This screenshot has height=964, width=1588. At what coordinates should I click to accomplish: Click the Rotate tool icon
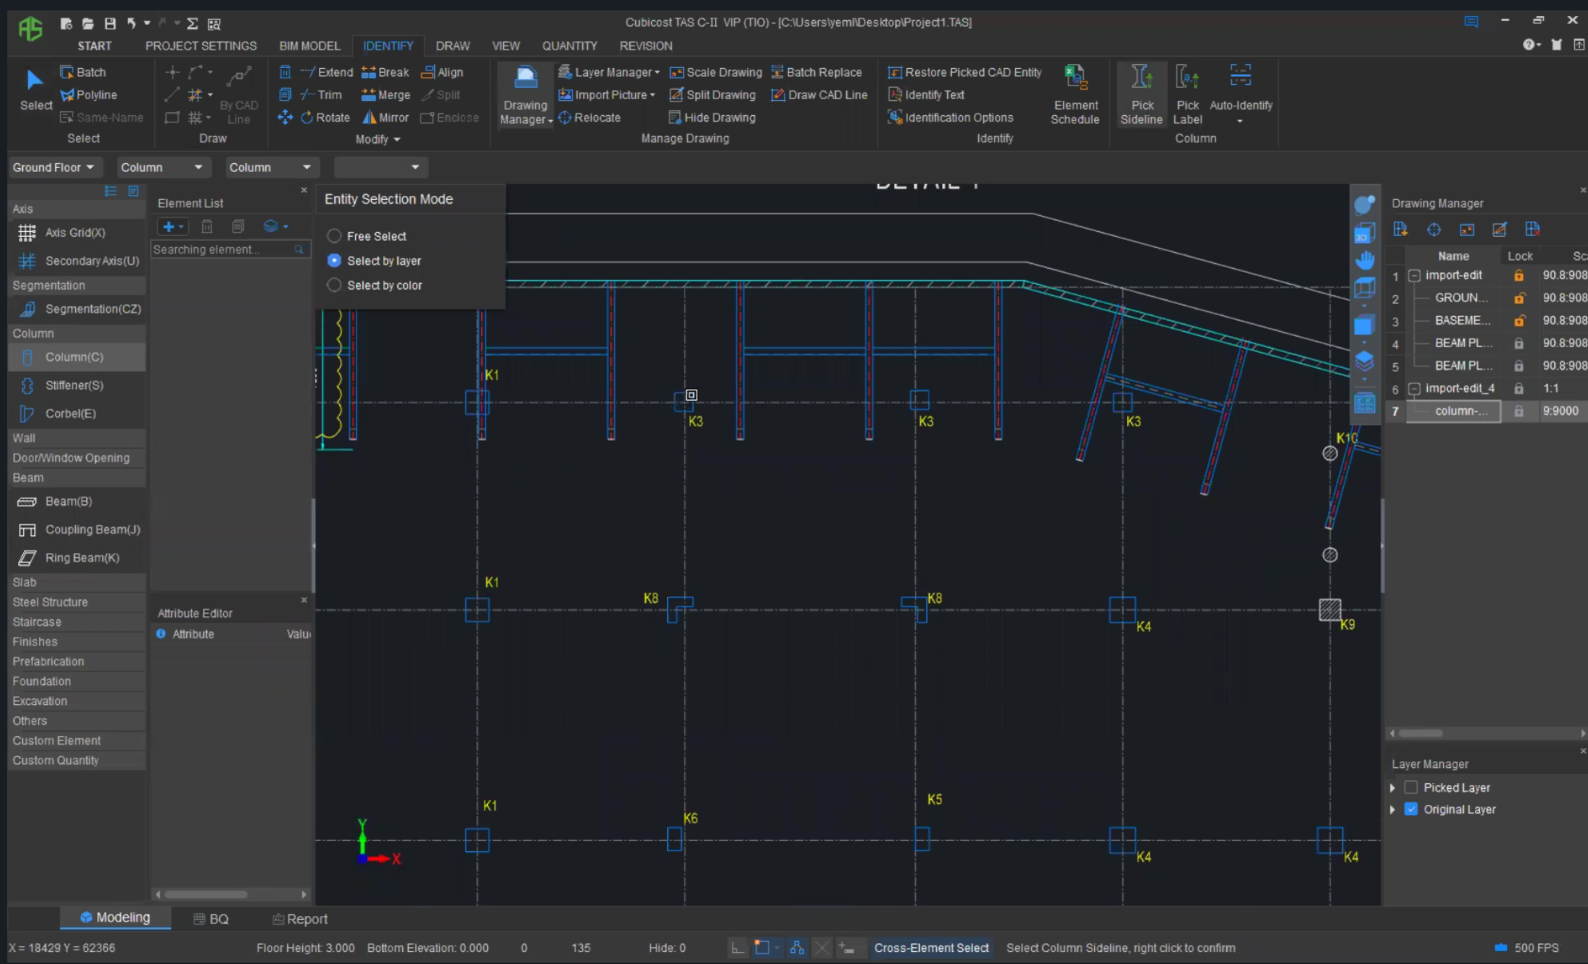(x=307, y=118)
